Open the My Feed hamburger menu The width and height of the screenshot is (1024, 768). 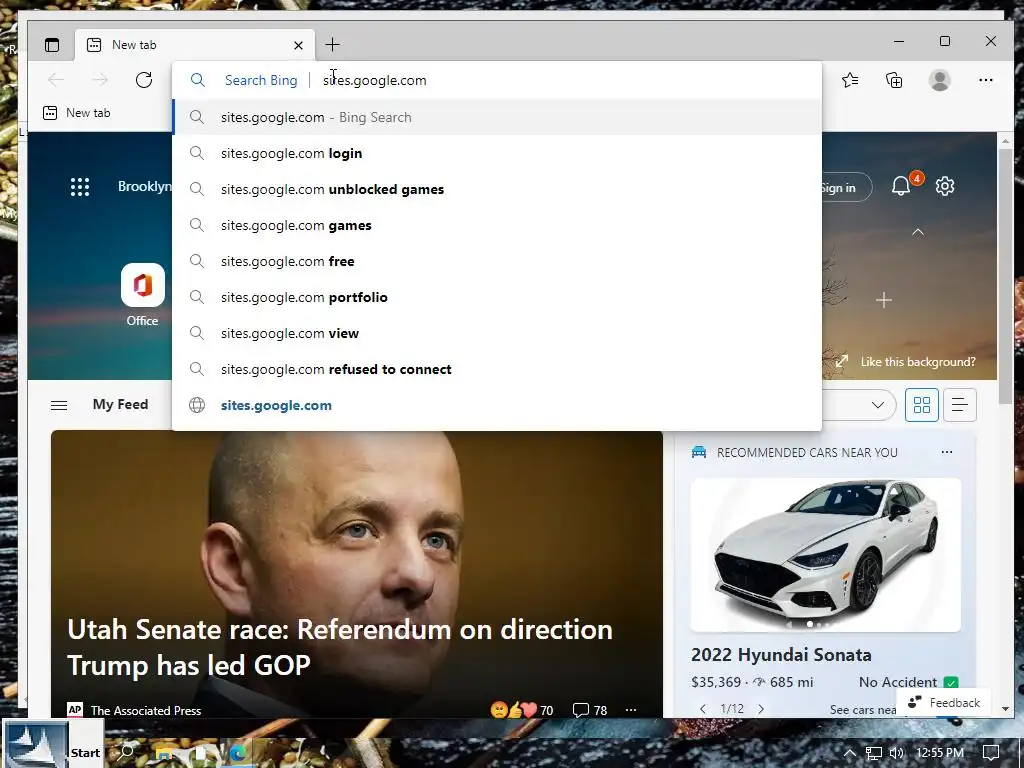click(59, 406)
